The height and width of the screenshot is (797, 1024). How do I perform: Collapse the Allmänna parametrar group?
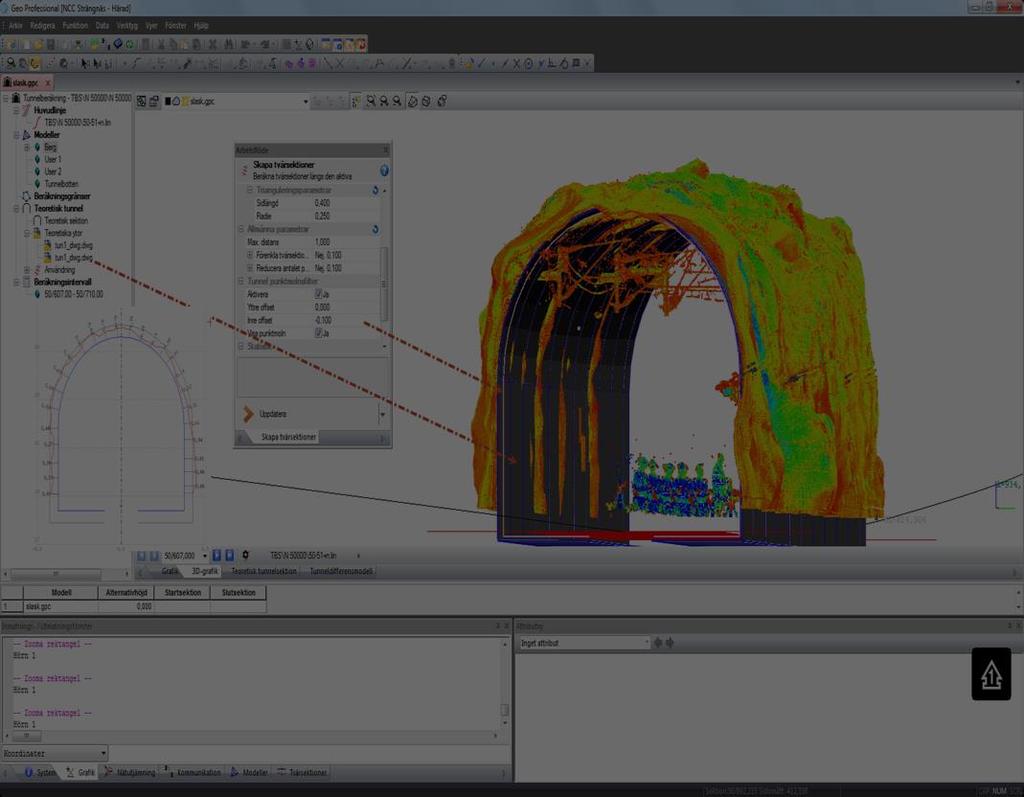(240, 229)
